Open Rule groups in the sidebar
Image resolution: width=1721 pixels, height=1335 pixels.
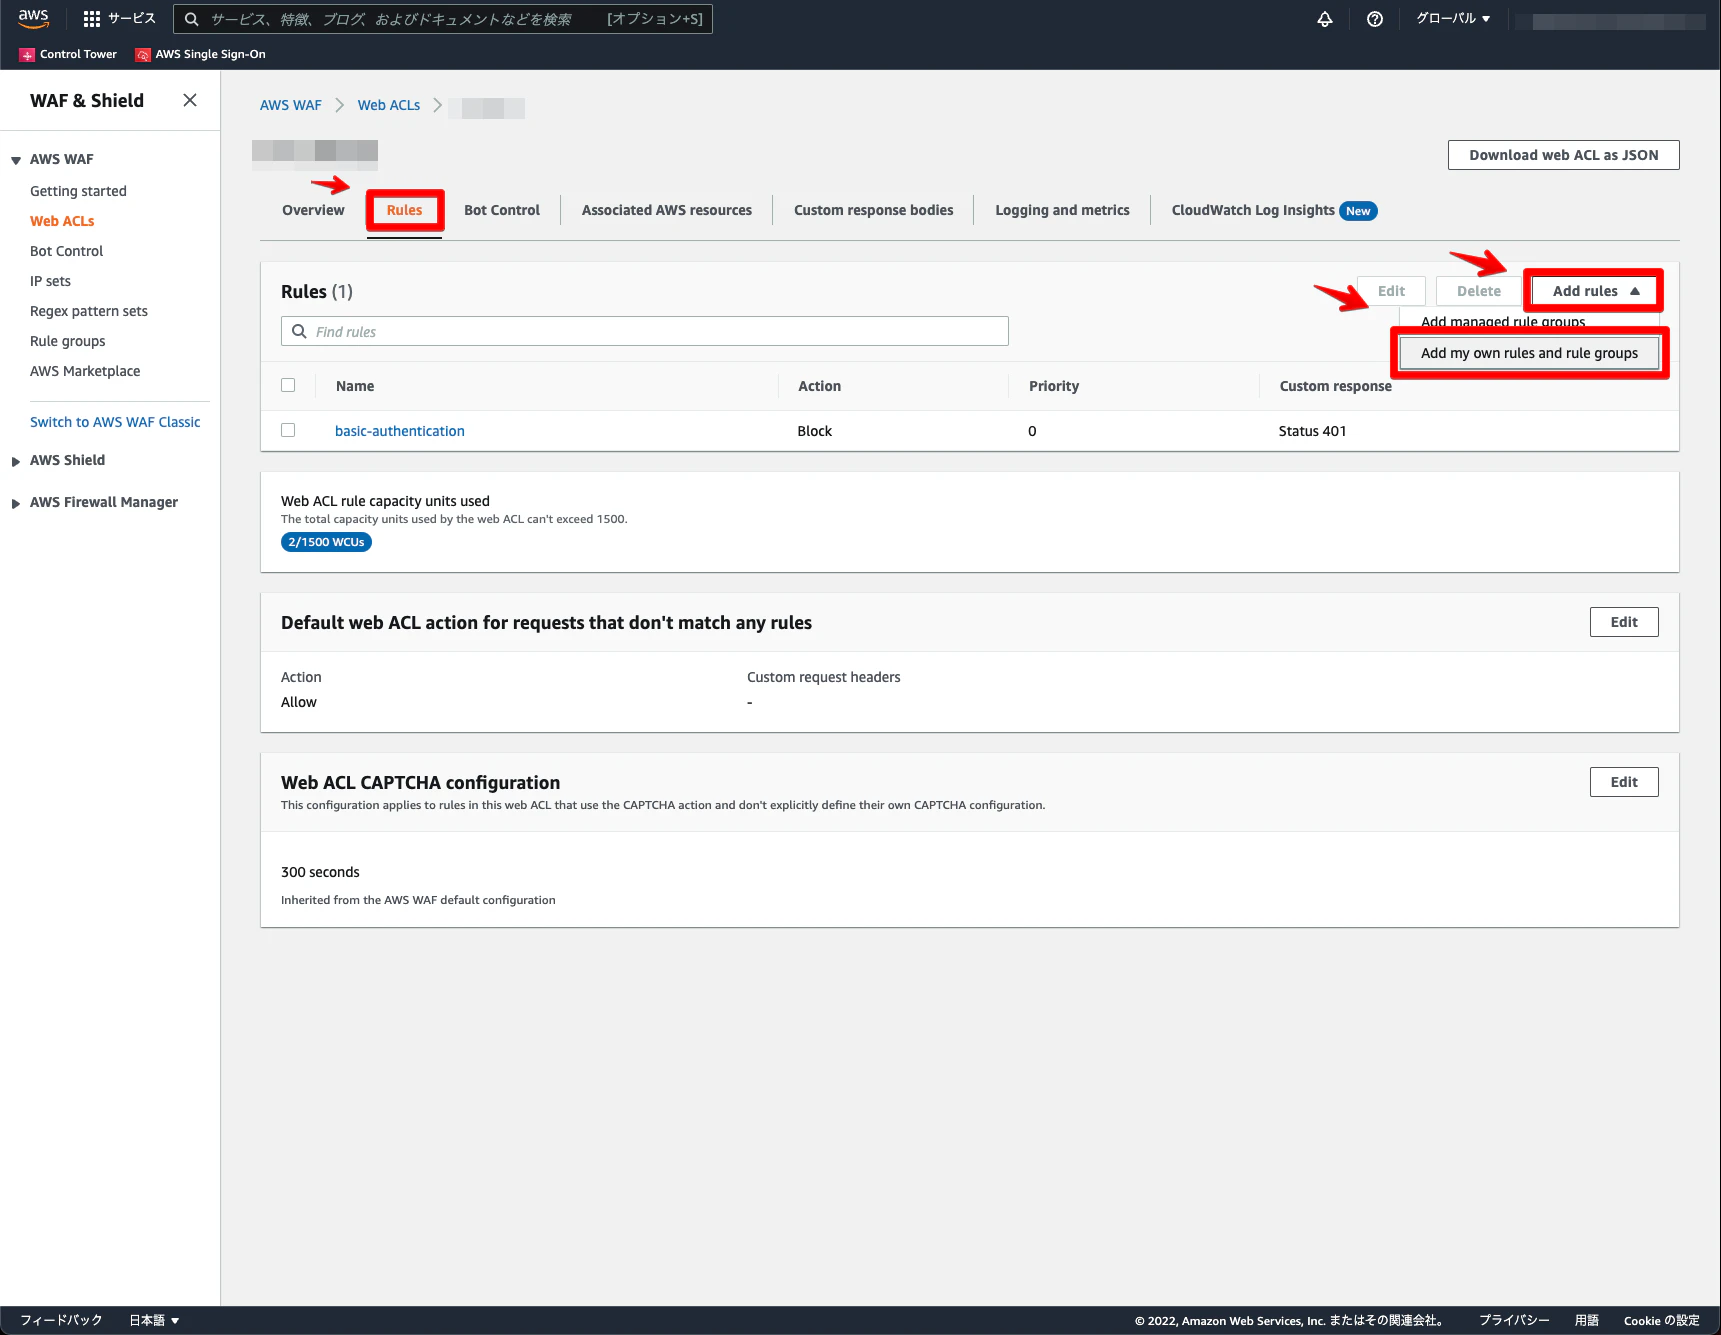click(x=67, y=341)
